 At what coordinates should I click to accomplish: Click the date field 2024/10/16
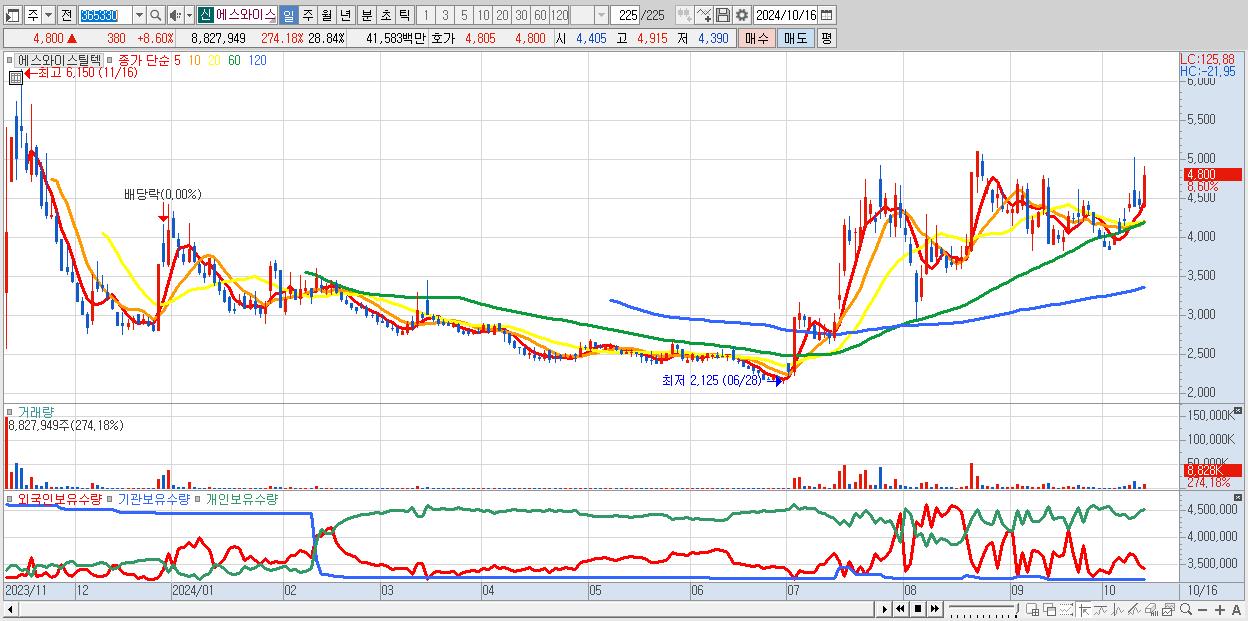pos(786,15)
